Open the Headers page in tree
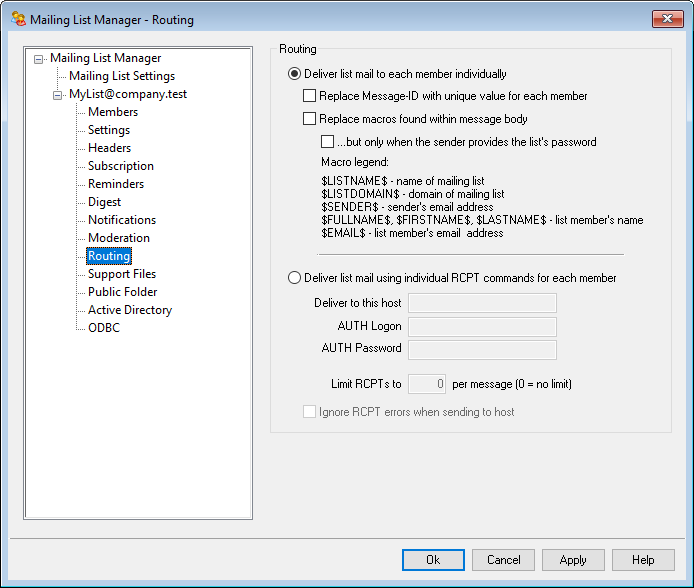694x588 pixels. [109, 148]
